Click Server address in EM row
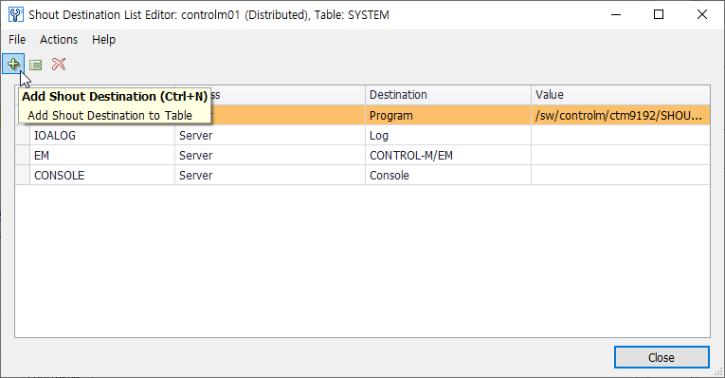725x378 pixels. coord(270,155)
